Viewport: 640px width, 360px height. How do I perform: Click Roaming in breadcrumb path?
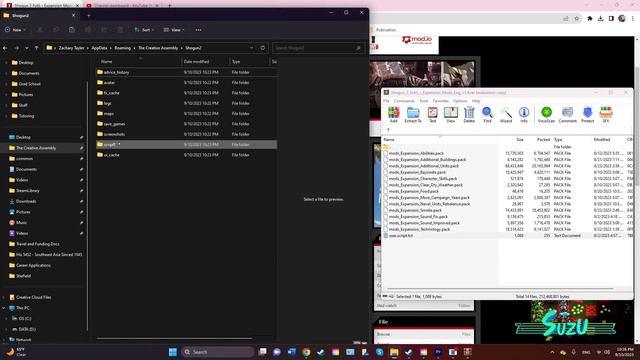(x=122, y=48)
